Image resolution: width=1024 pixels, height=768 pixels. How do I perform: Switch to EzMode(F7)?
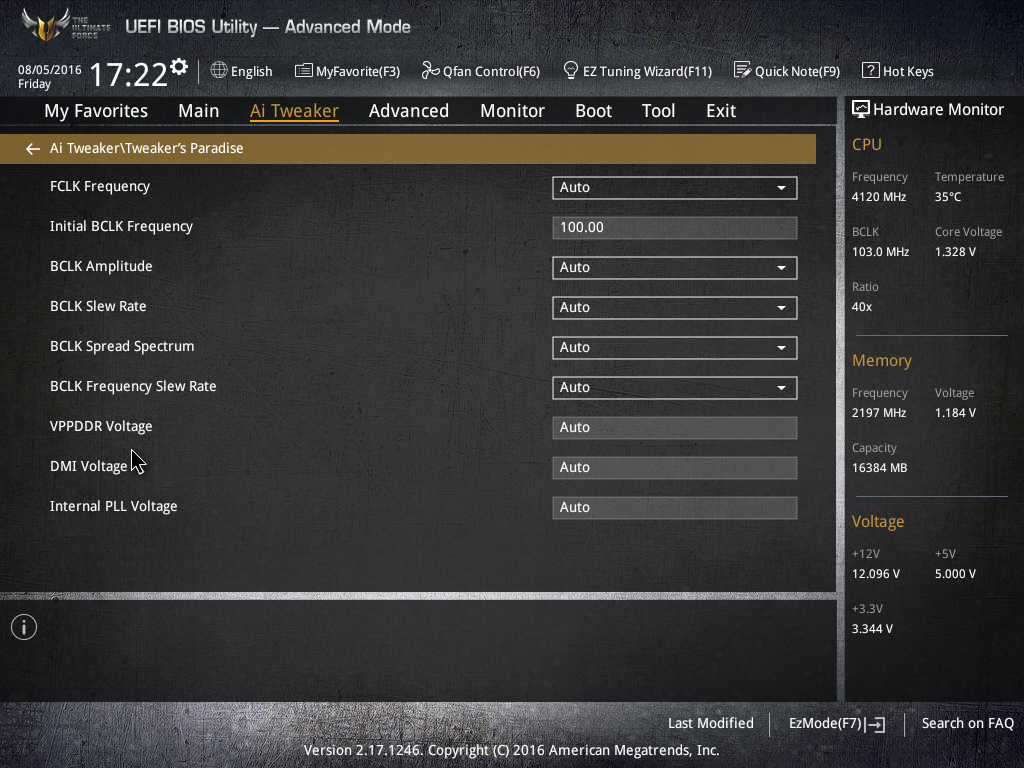pyautogui.click(x=837, y=724)
